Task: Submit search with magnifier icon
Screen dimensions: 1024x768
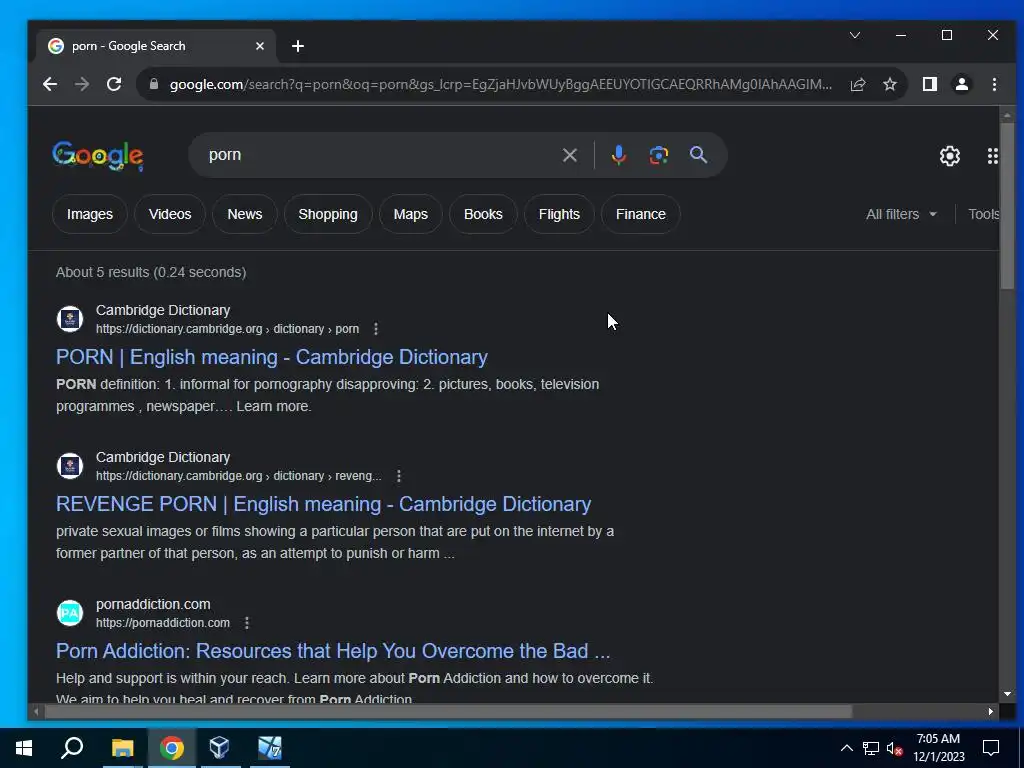Action: pos(698,155)
